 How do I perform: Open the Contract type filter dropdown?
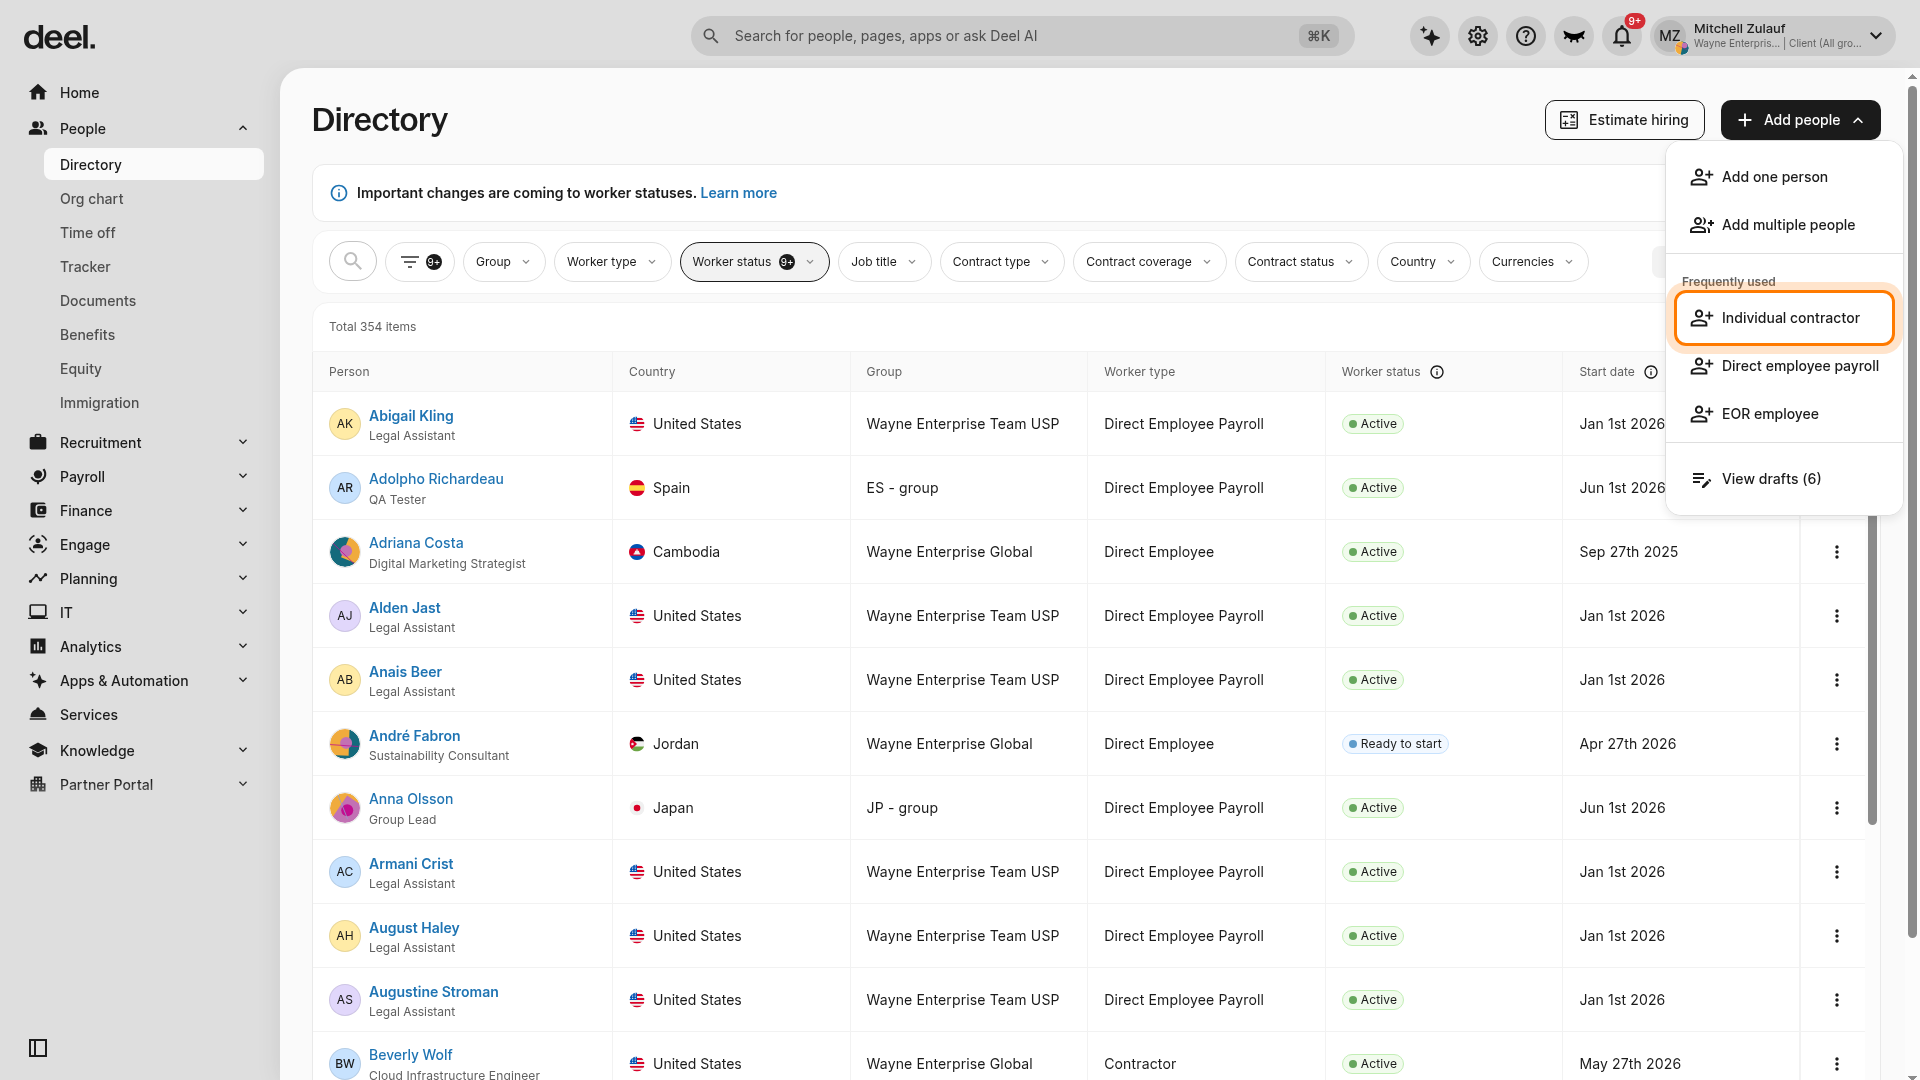coord(1002,262)
